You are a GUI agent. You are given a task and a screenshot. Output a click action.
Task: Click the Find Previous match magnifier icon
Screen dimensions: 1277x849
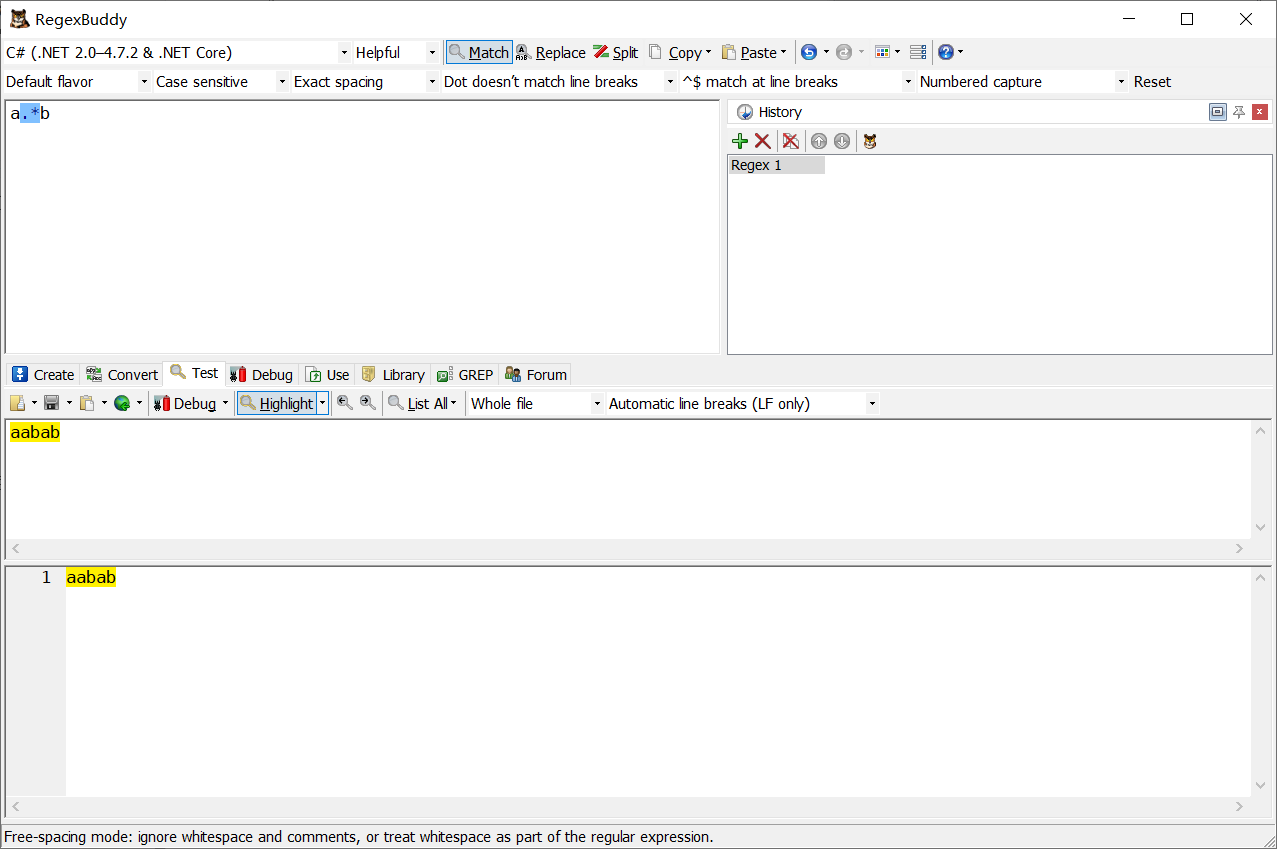tap(345, 403)
